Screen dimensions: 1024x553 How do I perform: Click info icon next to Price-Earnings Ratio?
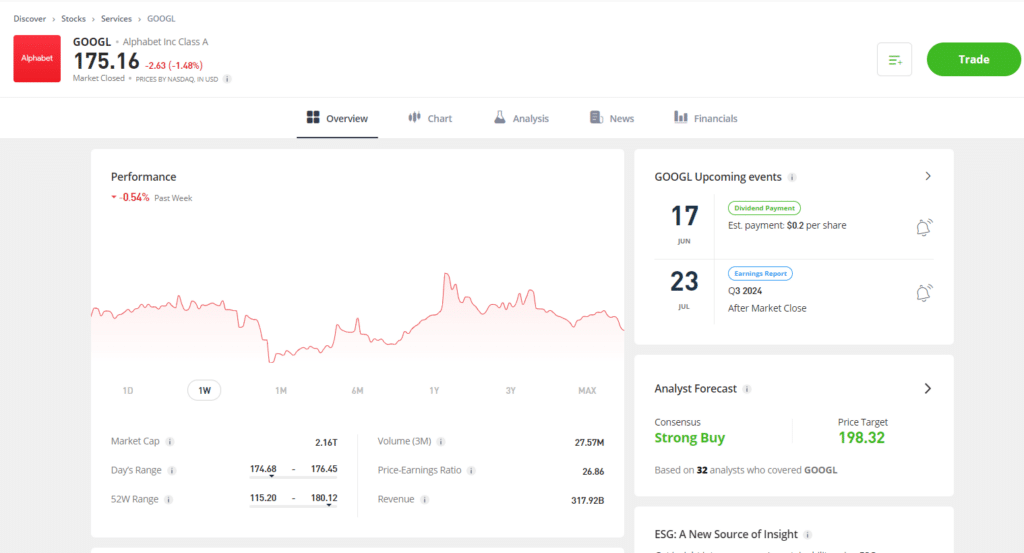coord(471,471)
